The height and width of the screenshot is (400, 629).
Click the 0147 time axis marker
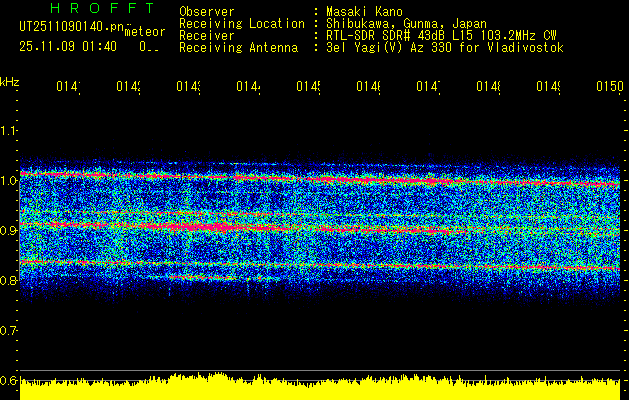[x=428, y=86]
